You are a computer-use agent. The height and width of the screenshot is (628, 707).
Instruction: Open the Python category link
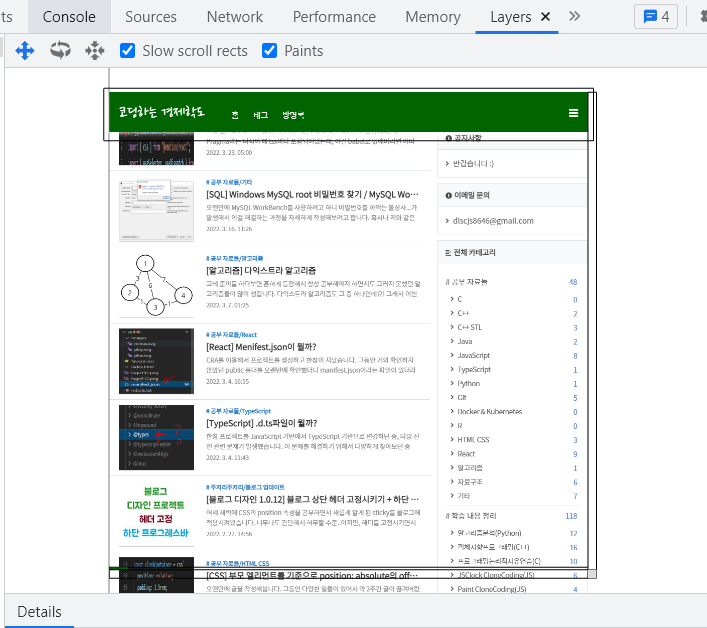click(468, 383)
